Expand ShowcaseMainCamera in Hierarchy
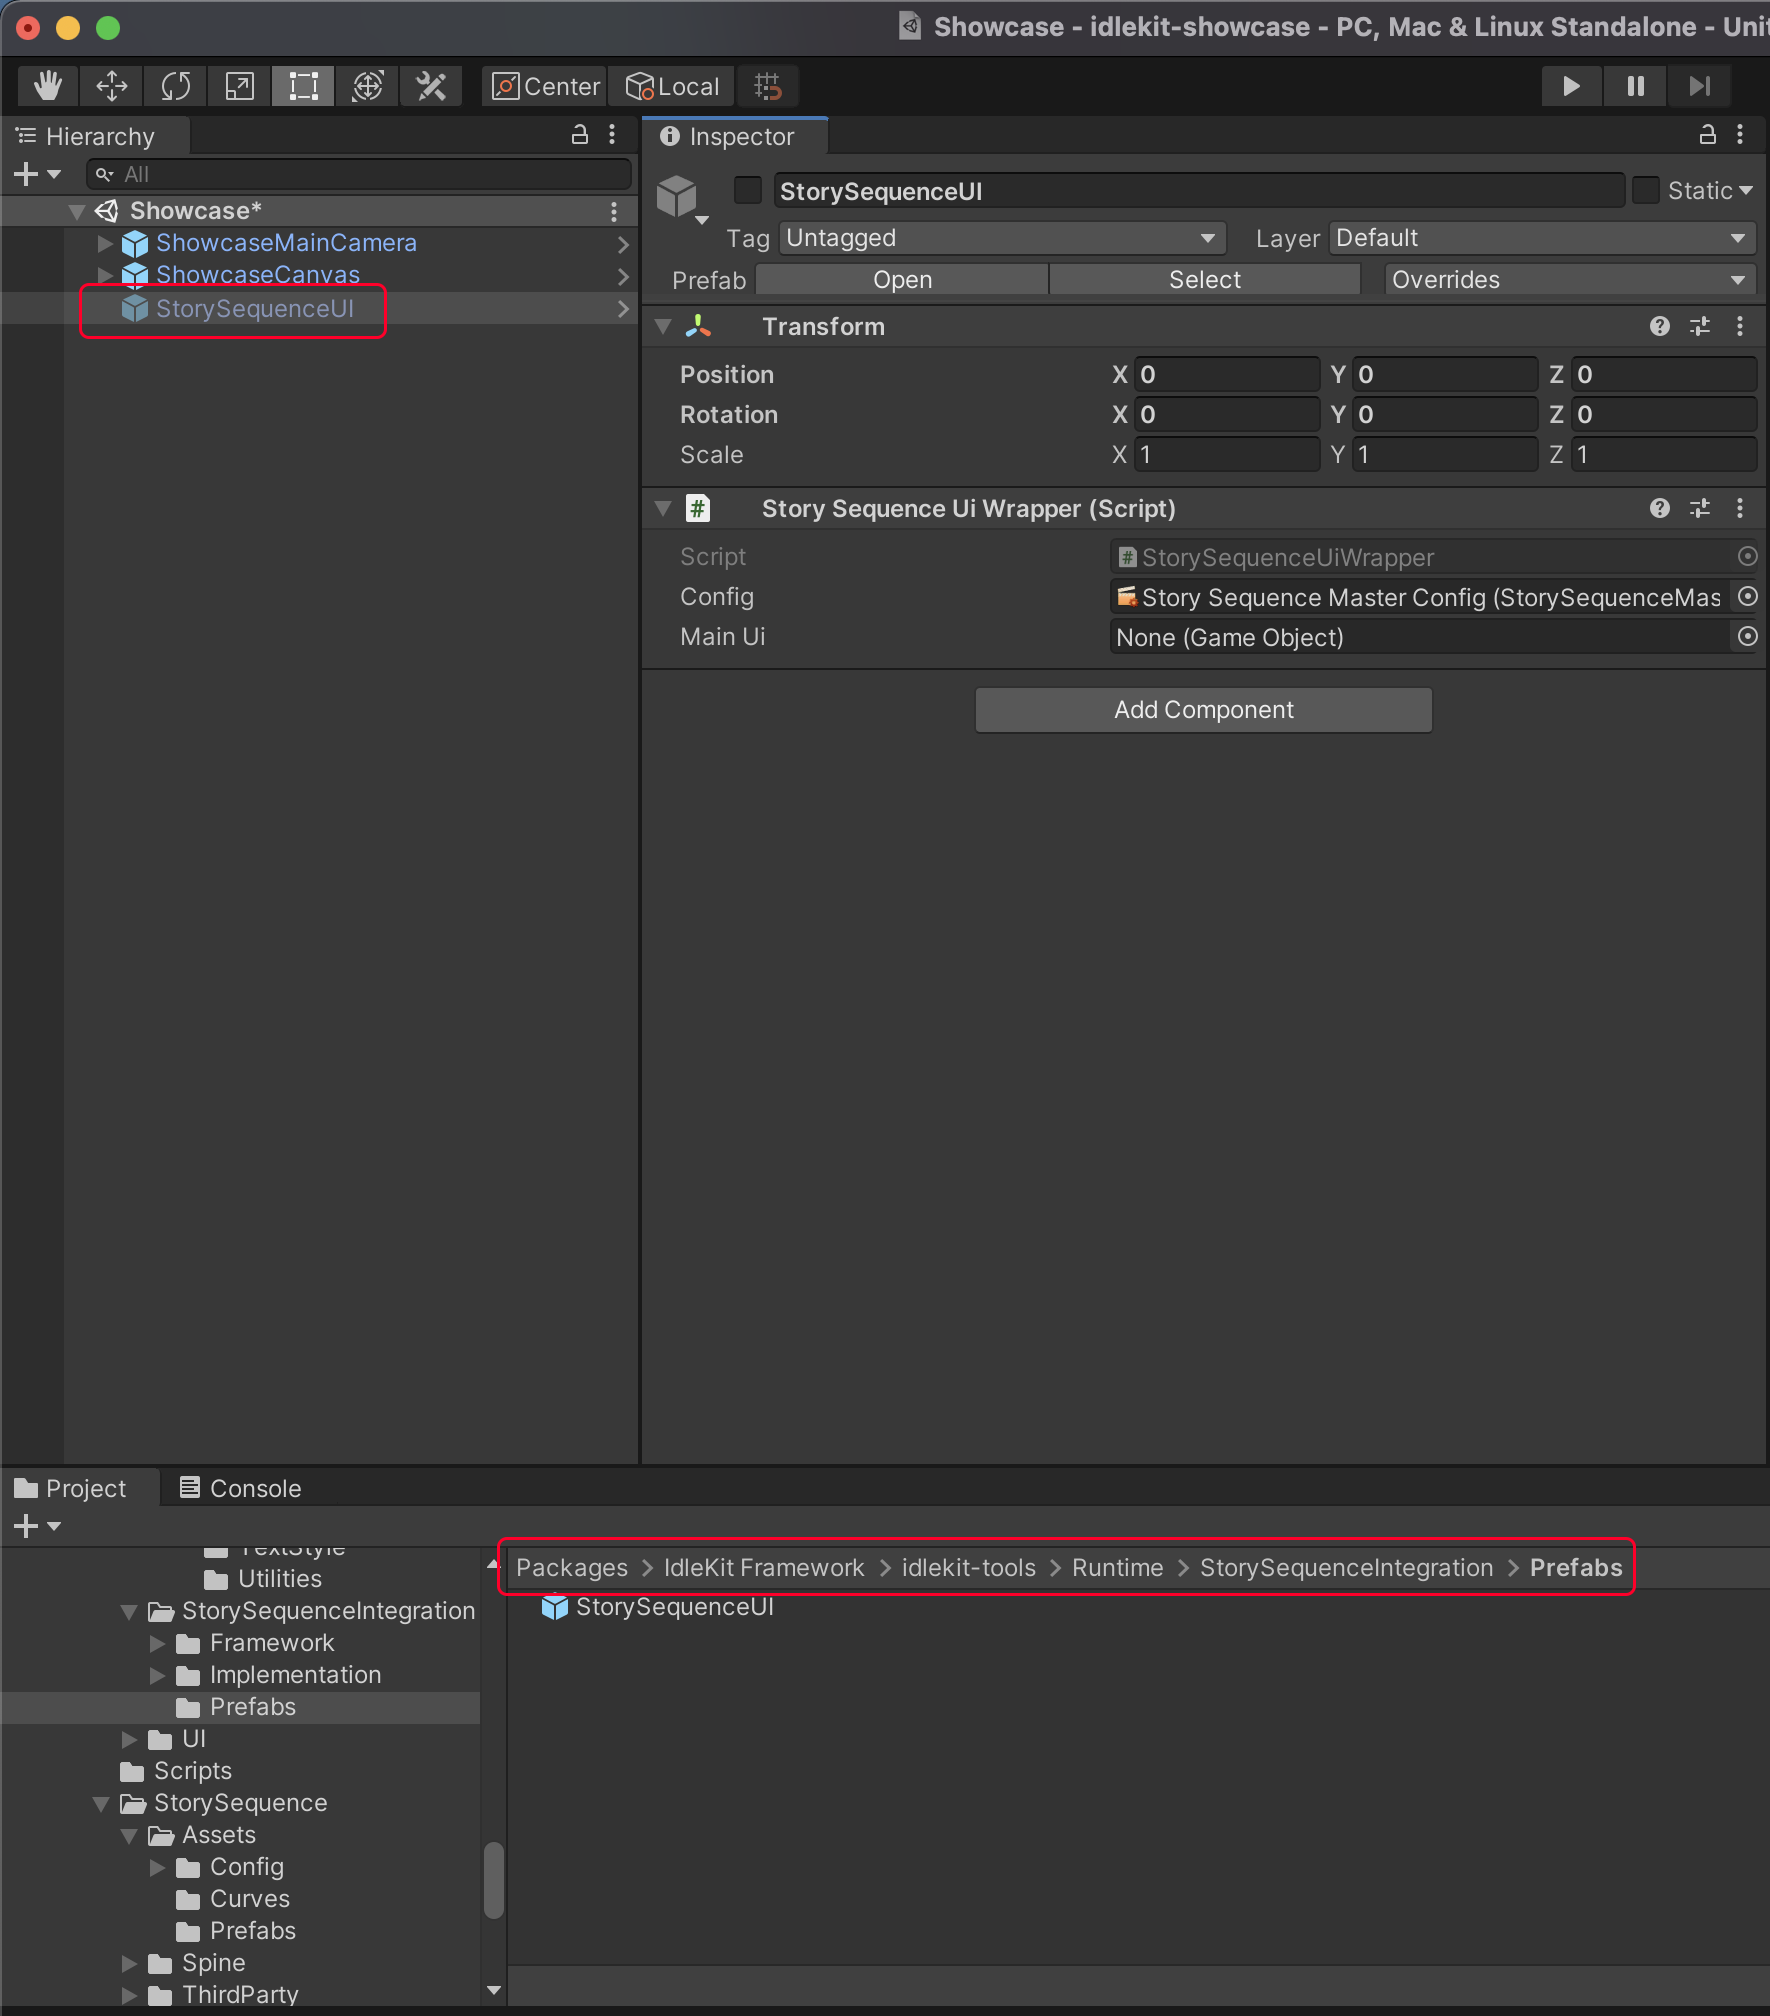 105,243
